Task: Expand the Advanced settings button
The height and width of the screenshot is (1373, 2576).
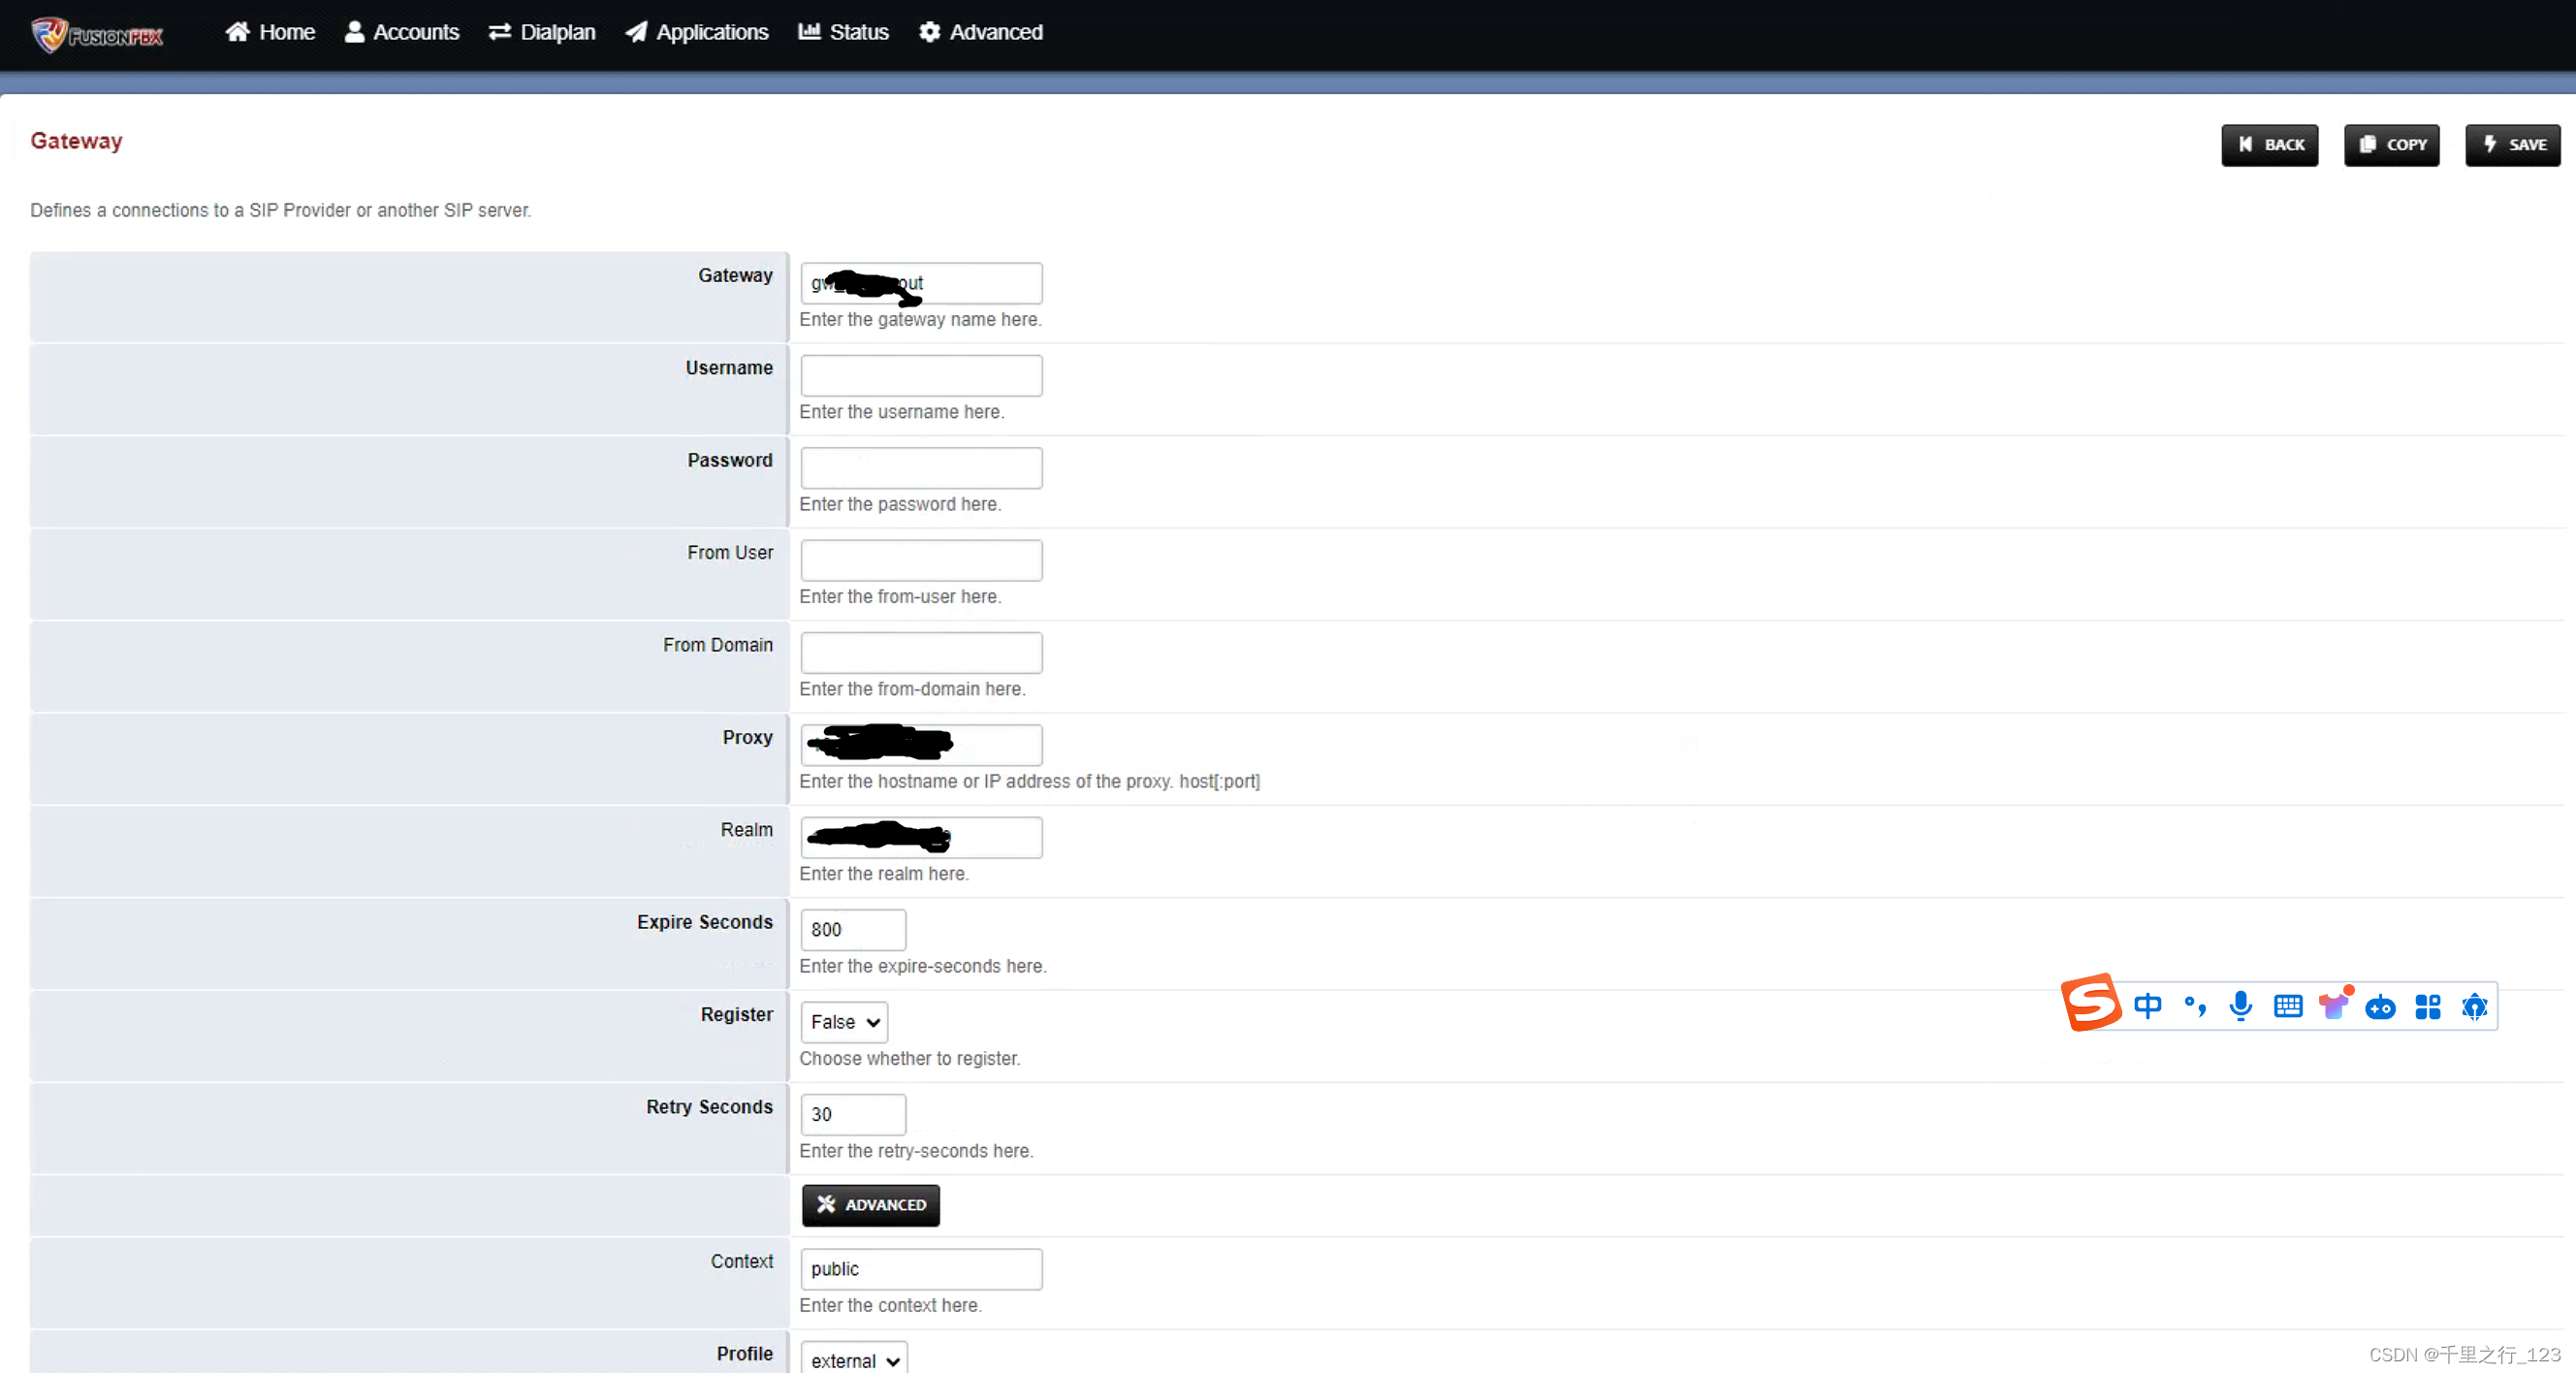Action: 870,1205
